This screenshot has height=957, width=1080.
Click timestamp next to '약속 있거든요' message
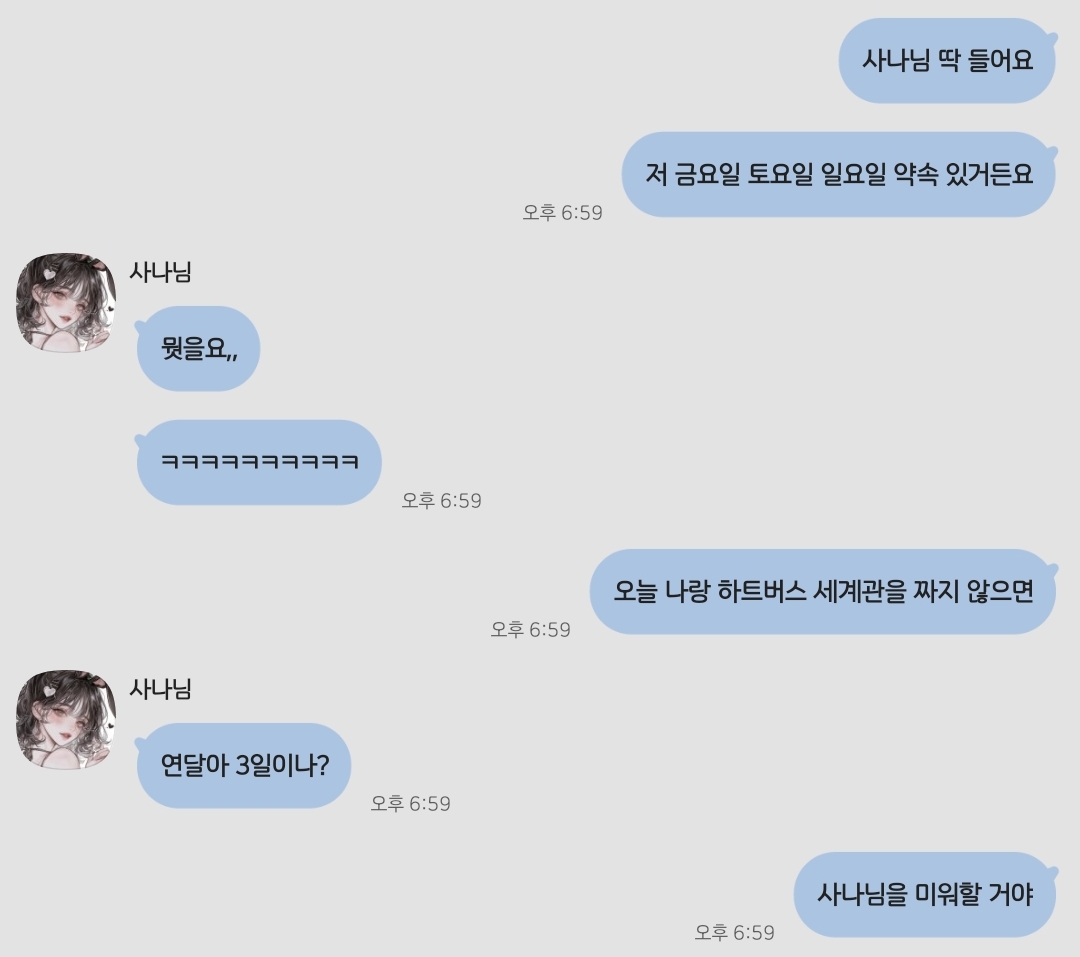point(562,212)
